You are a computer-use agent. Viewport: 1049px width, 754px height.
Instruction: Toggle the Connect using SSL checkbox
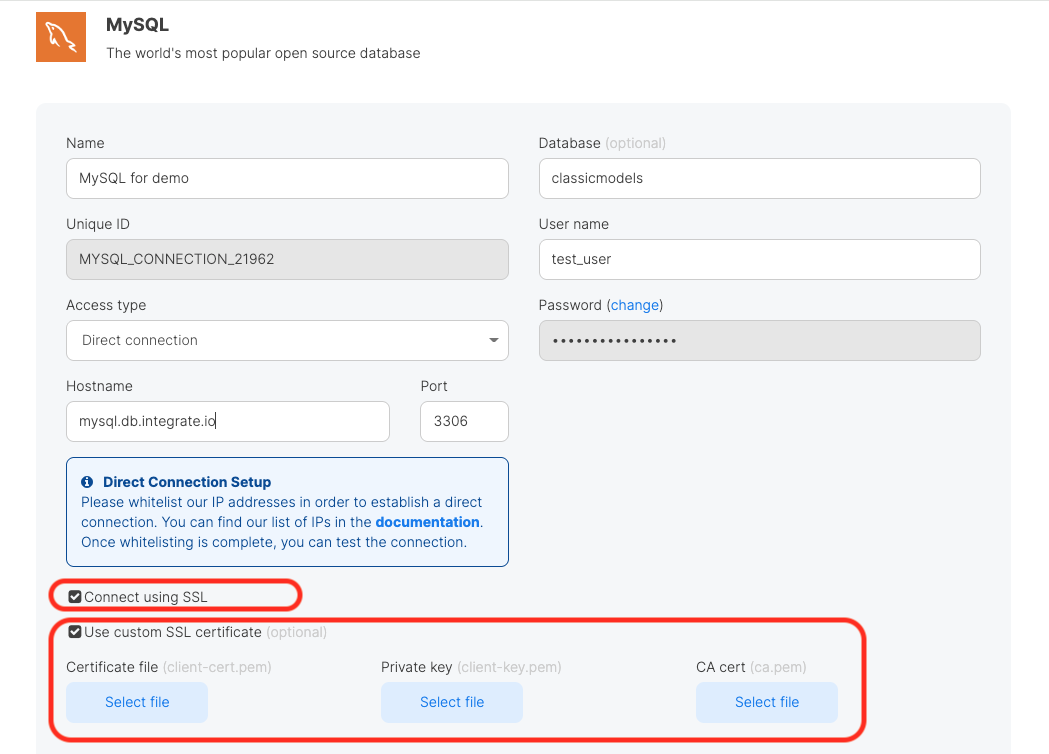[75, 597]
